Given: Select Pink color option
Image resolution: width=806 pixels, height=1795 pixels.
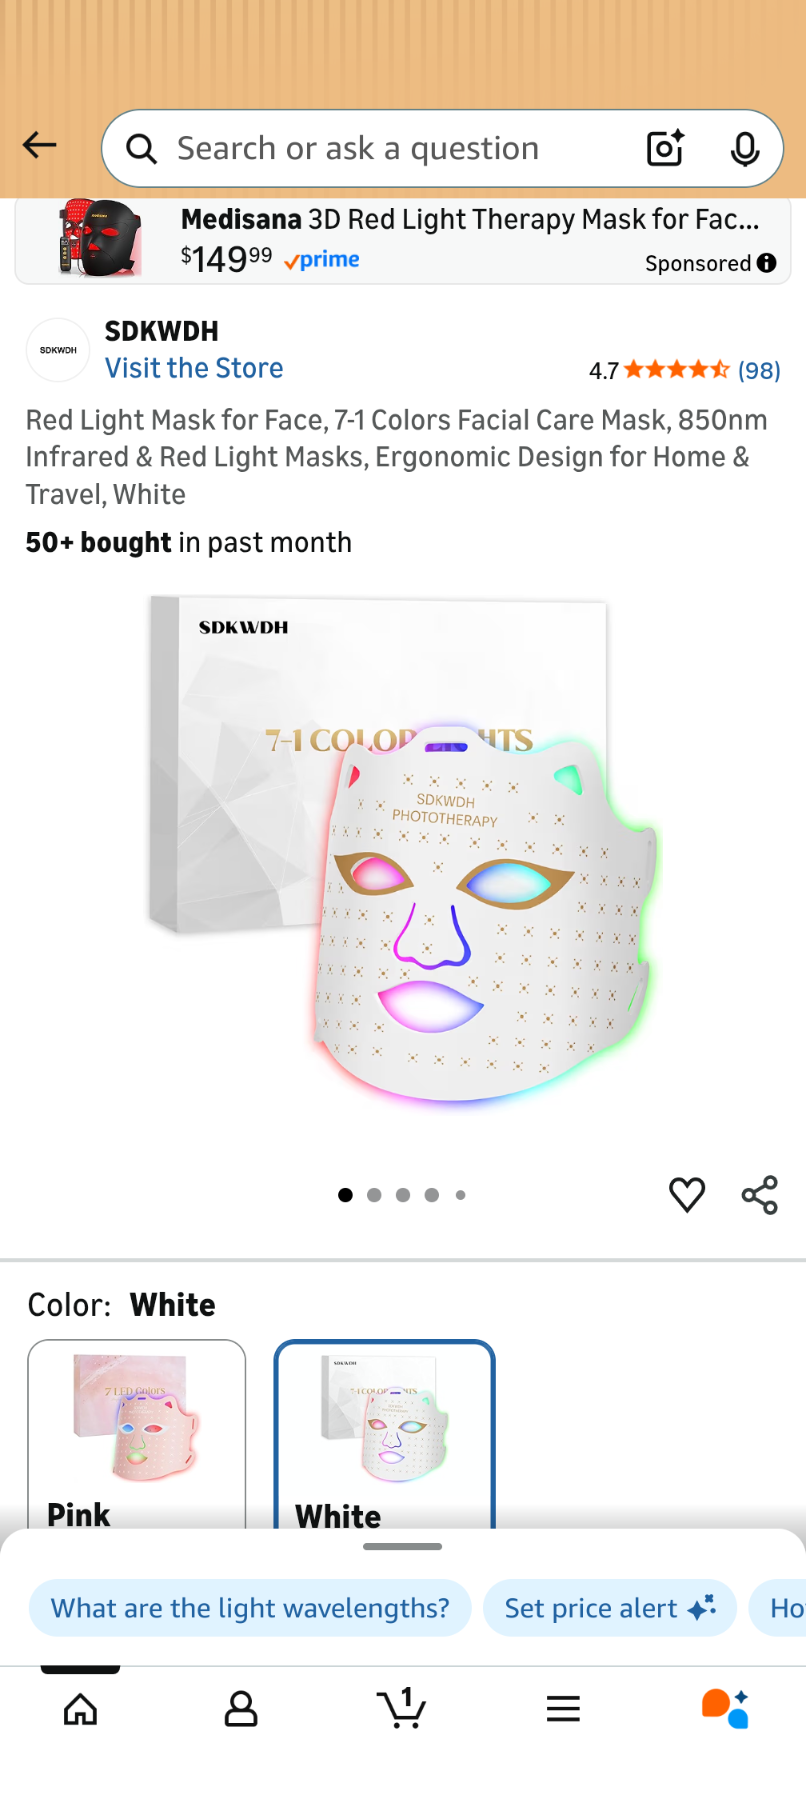Looking at the screenshot, I should click(x=137, y=1434).
